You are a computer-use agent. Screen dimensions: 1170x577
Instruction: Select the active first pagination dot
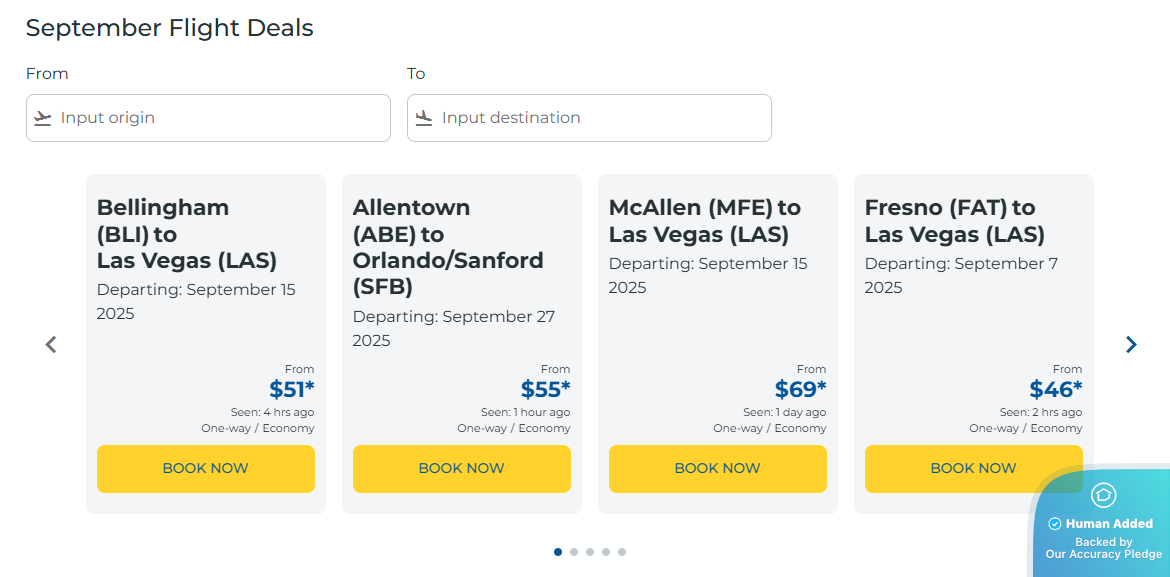(x=558, y=551)
